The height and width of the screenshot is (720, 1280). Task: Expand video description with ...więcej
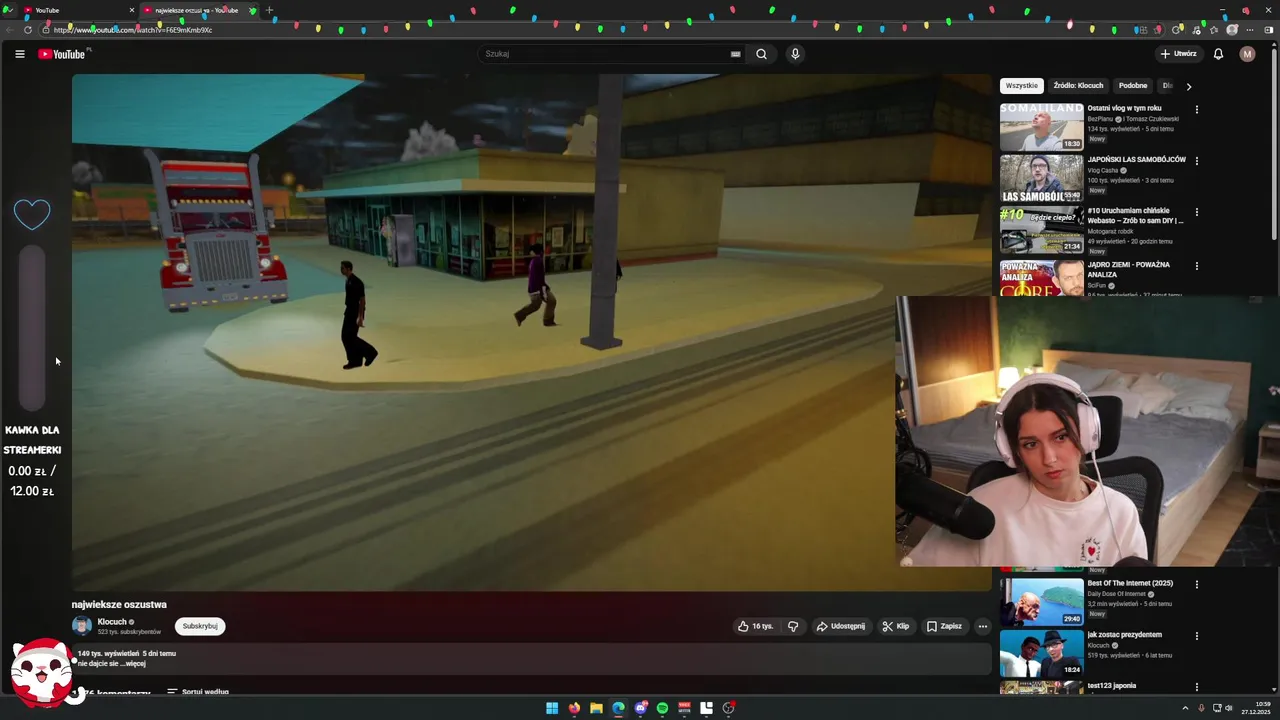[131, 664]
